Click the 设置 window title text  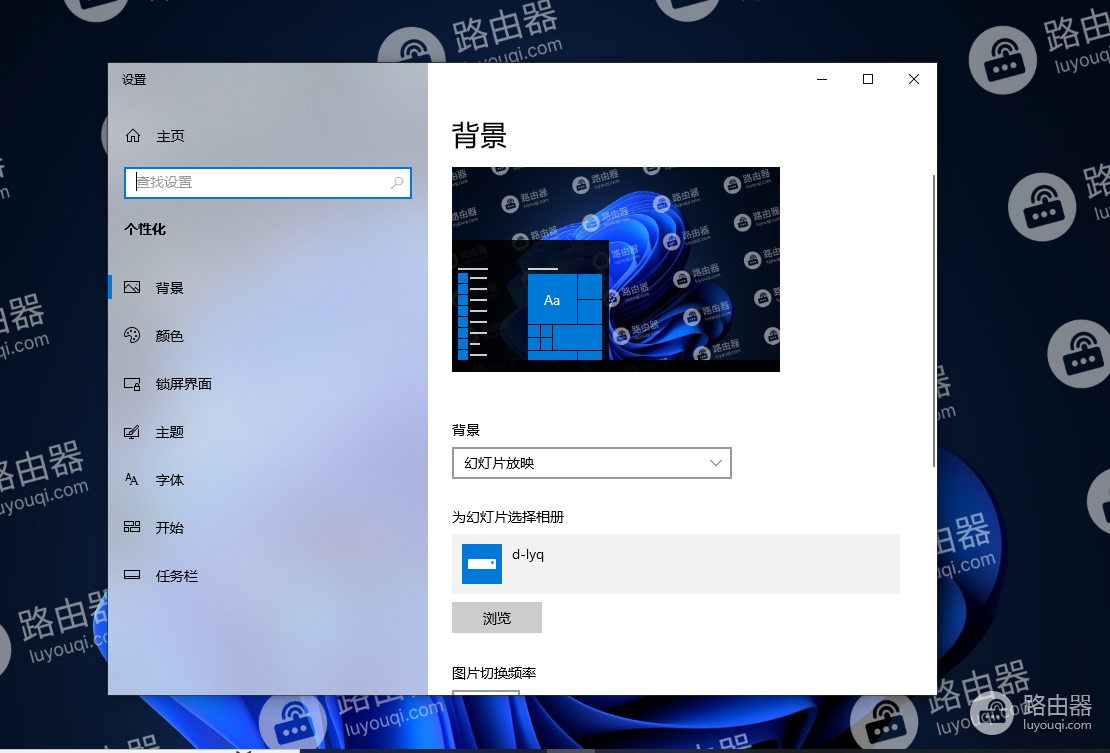134,79
